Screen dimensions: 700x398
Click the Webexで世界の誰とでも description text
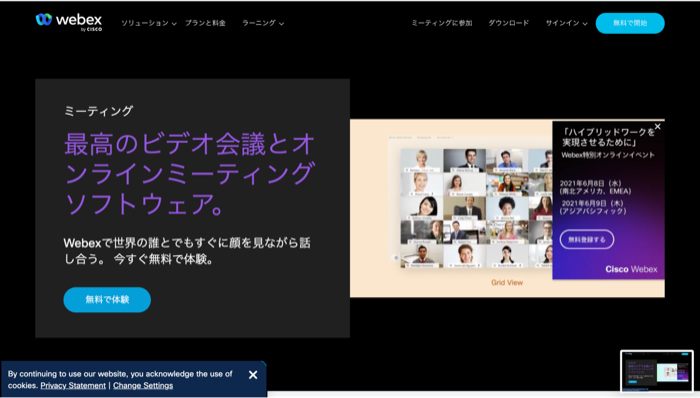click(x=187, y=251)
